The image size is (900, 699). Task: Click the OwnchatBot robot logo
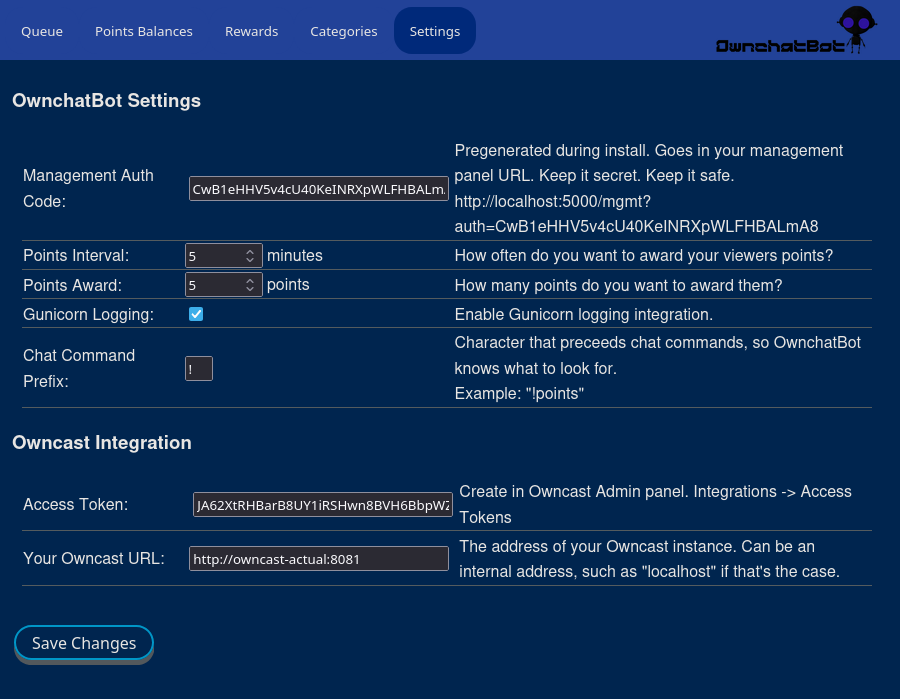797,30
